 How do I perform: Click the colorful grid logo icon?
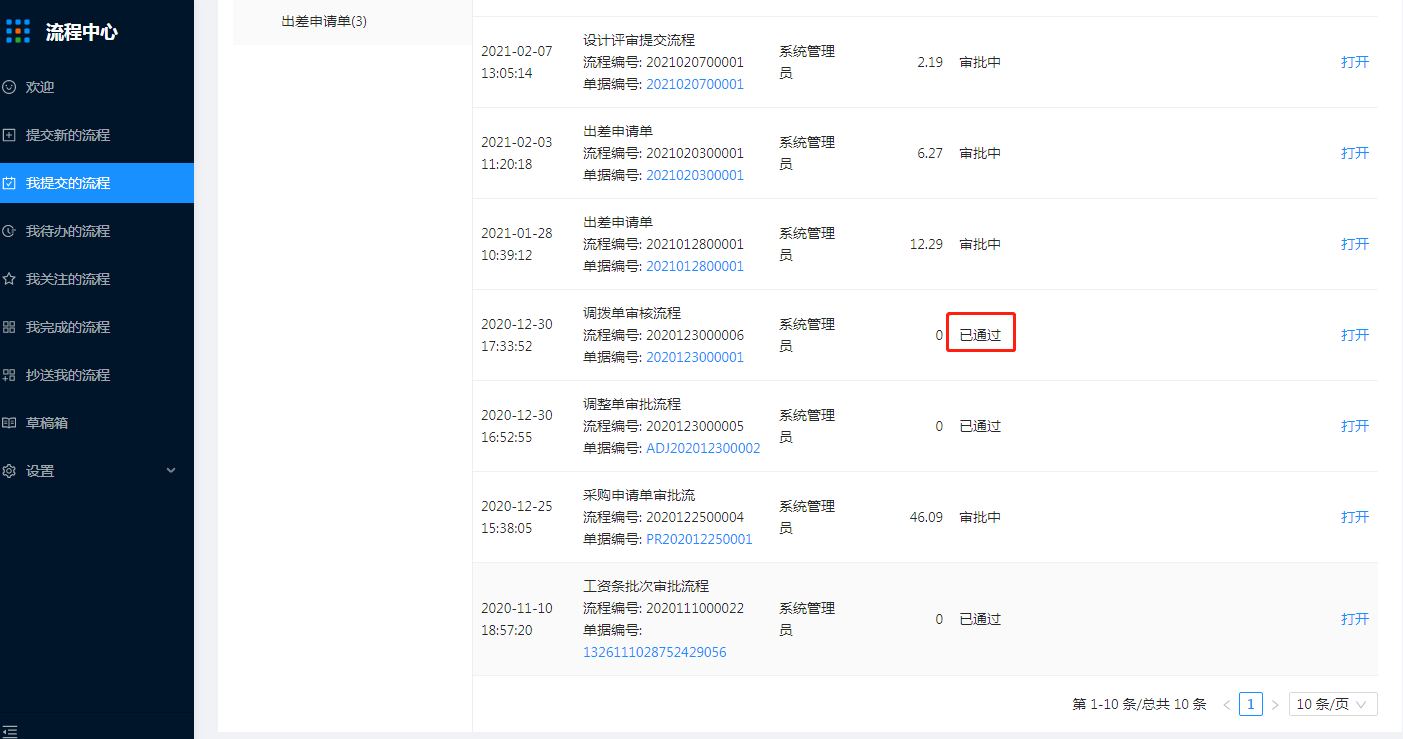point(18,31)
